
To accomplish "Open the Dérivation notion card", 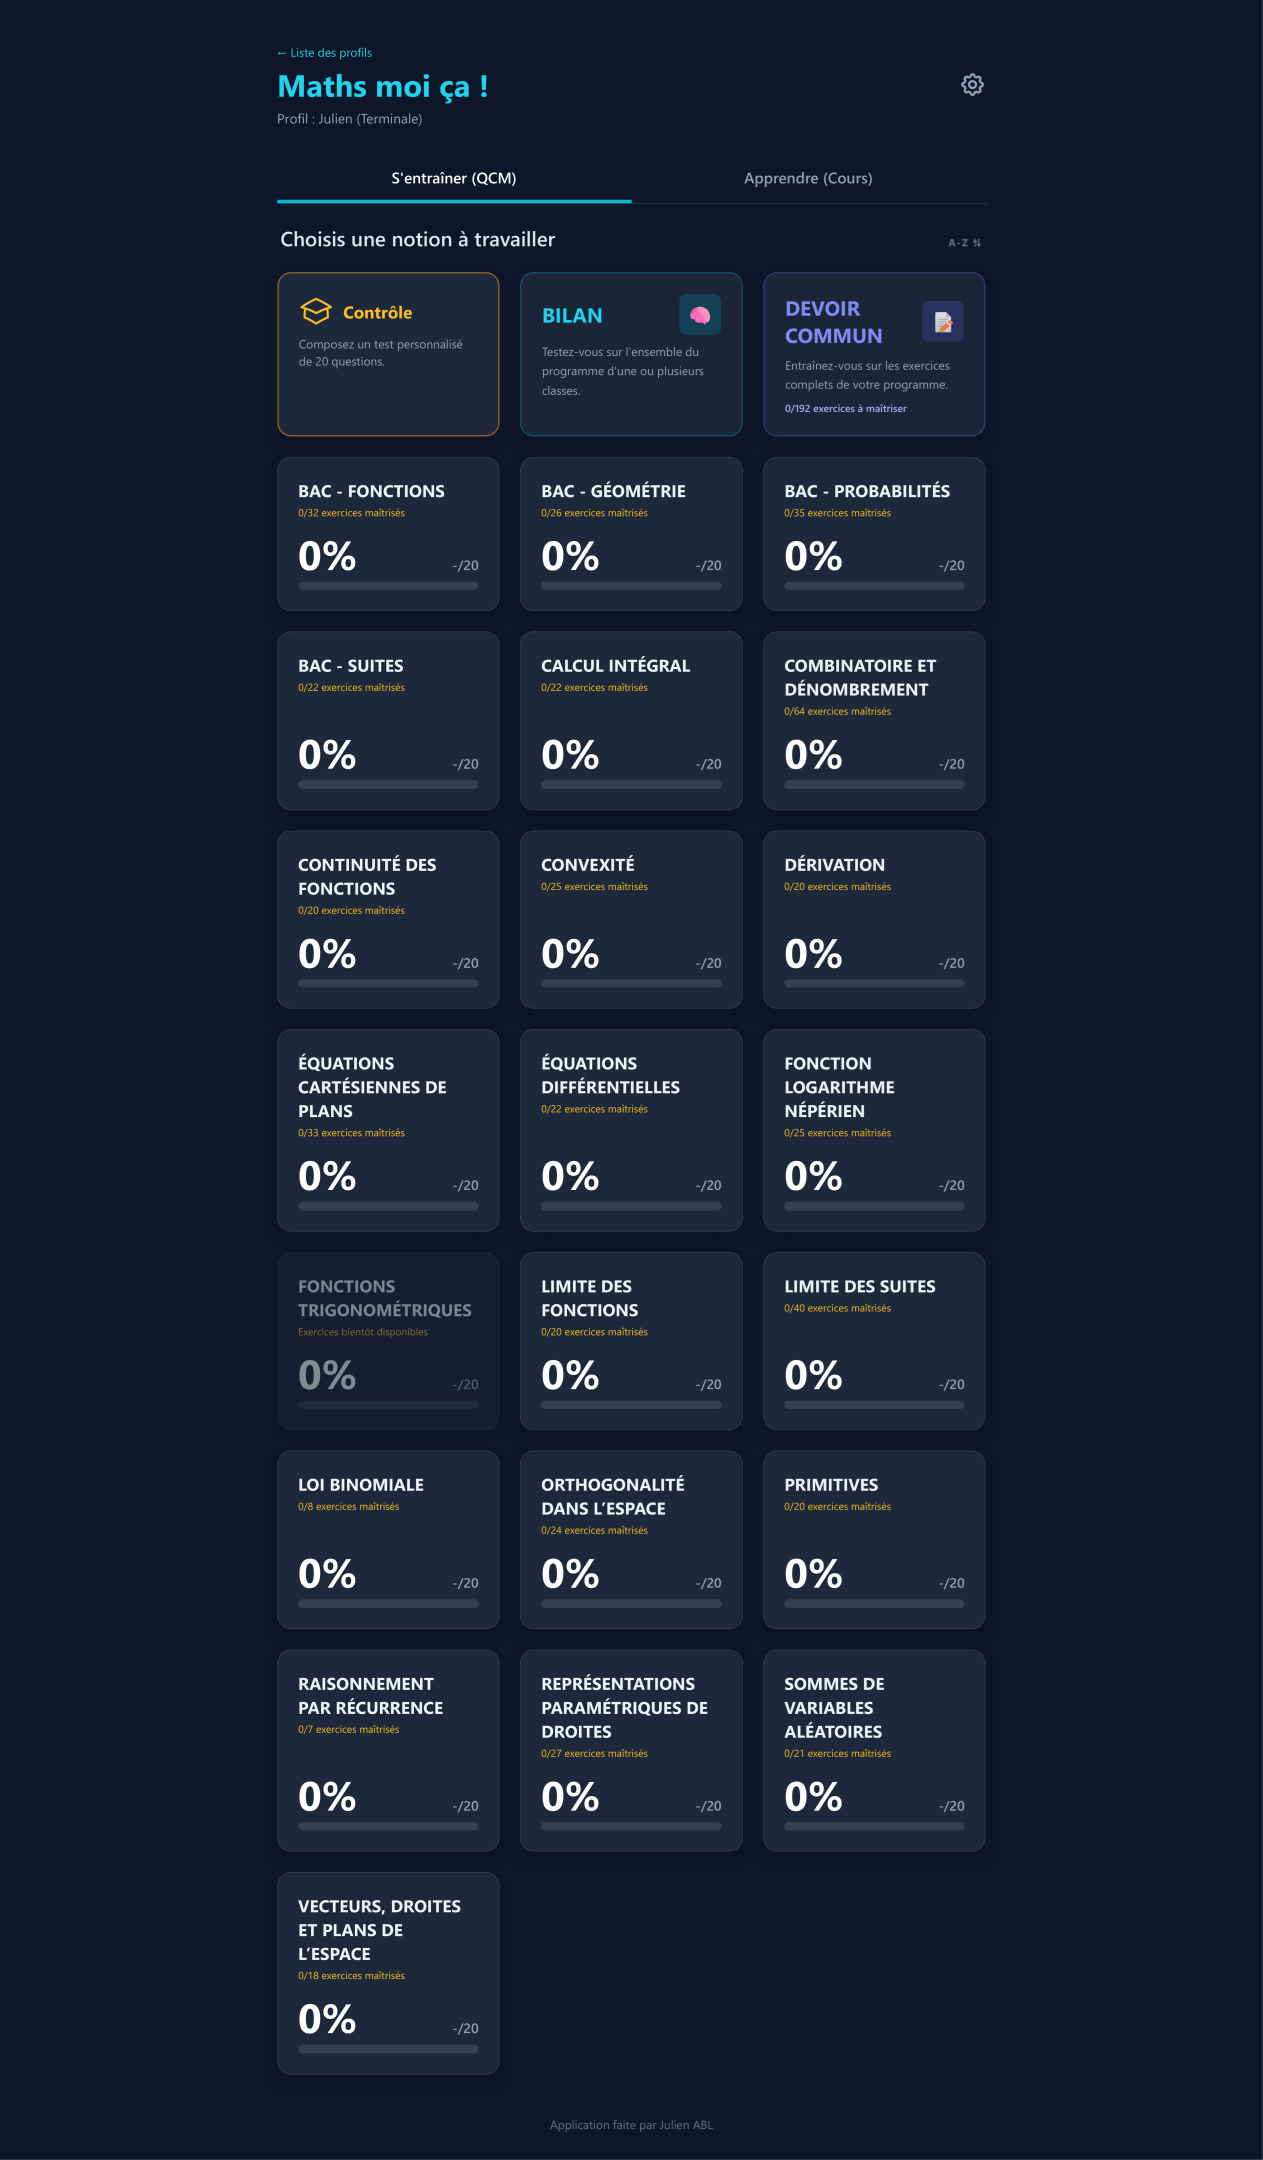I will pyautogui.click(x=874, y=919).
